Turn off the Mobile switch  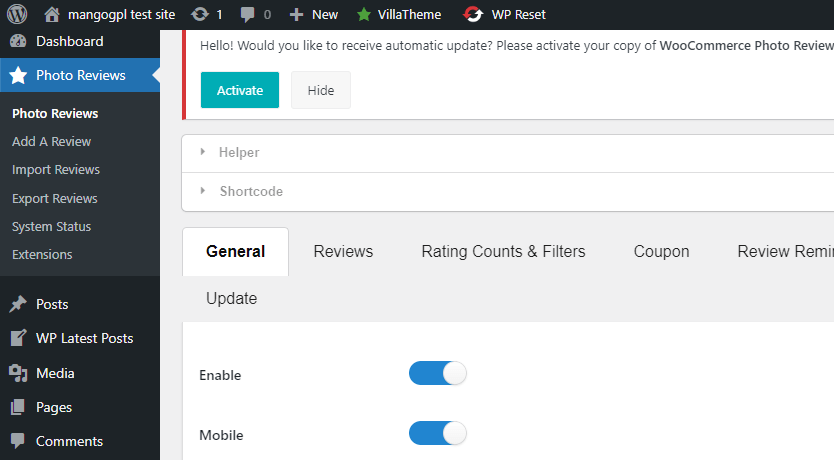click(438, 433)
